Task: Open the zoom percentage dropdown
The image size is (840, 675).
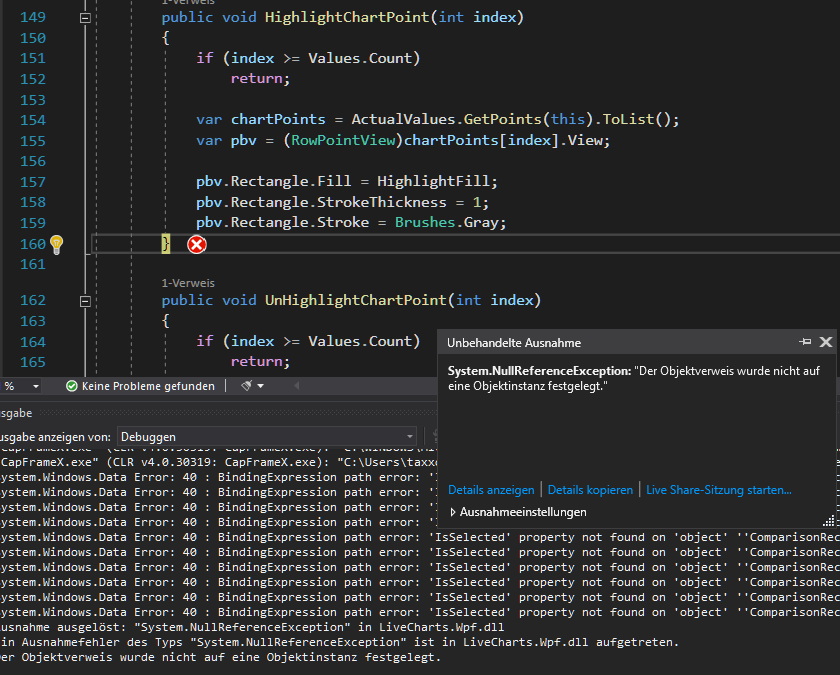Action: tap(36, 386)
